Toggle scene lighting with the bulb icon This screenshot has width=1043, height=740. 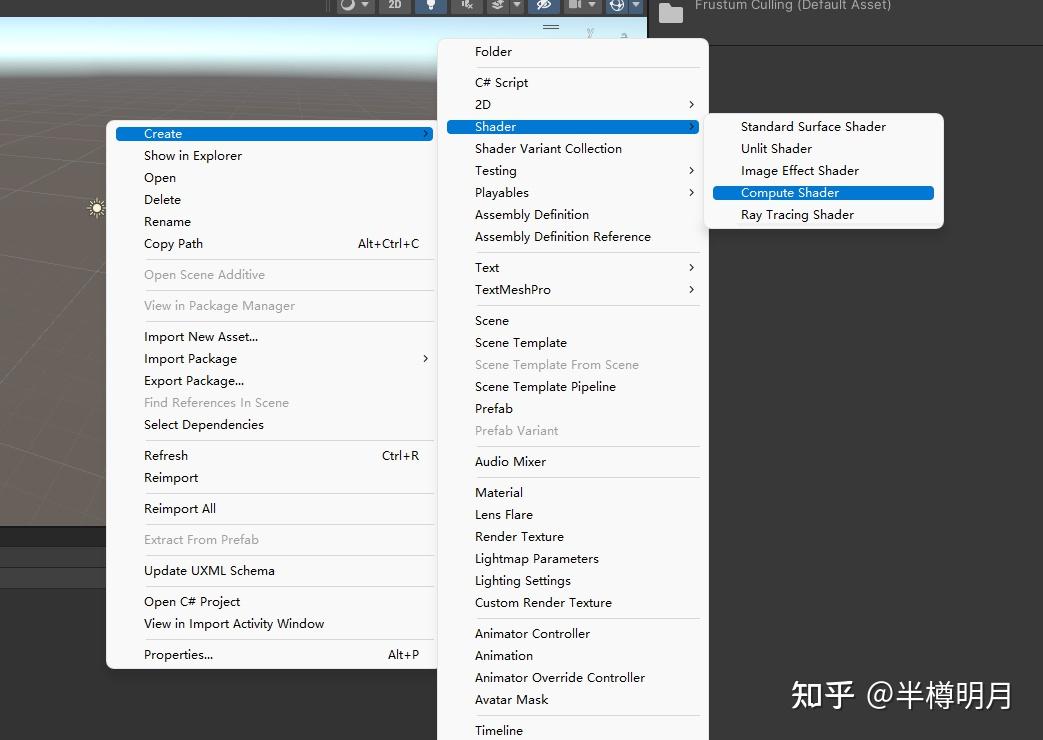point(431,6)
